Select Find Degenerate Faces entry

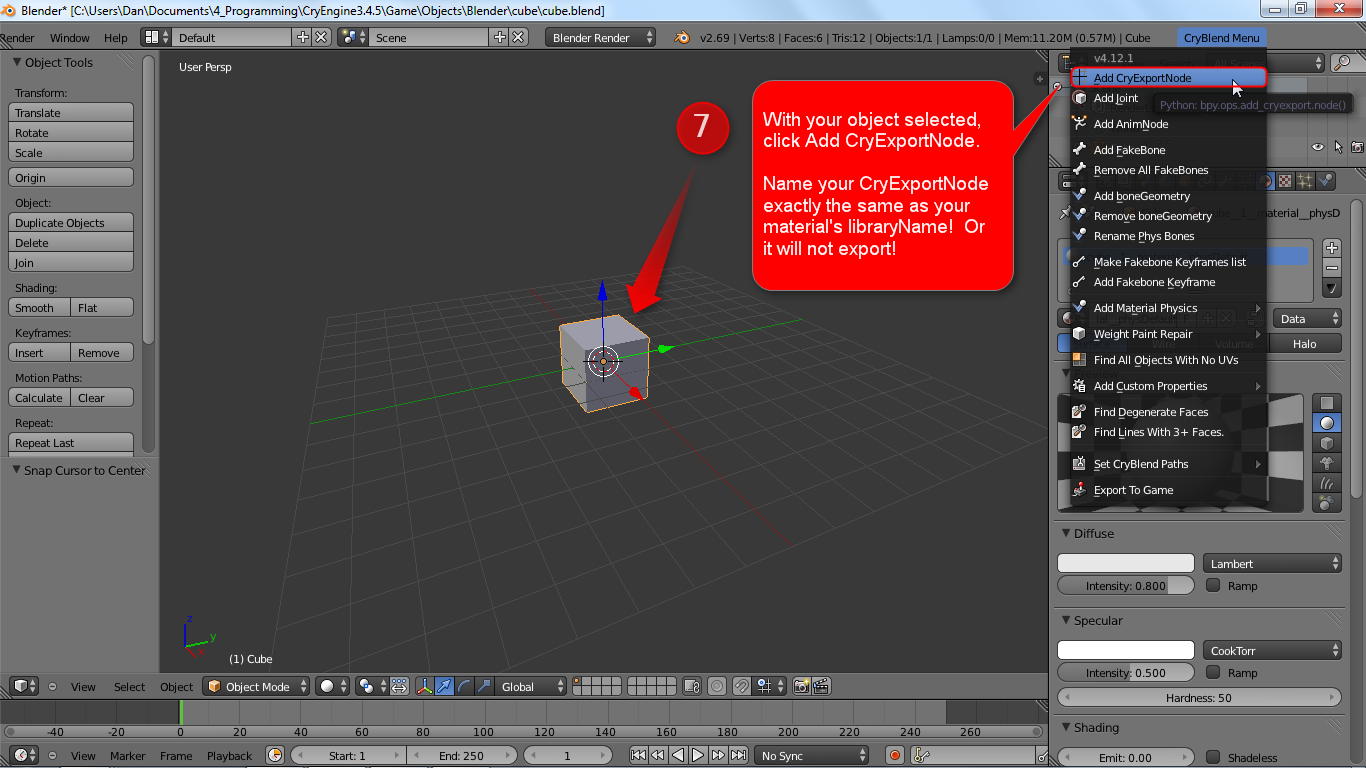[1168, 412]
